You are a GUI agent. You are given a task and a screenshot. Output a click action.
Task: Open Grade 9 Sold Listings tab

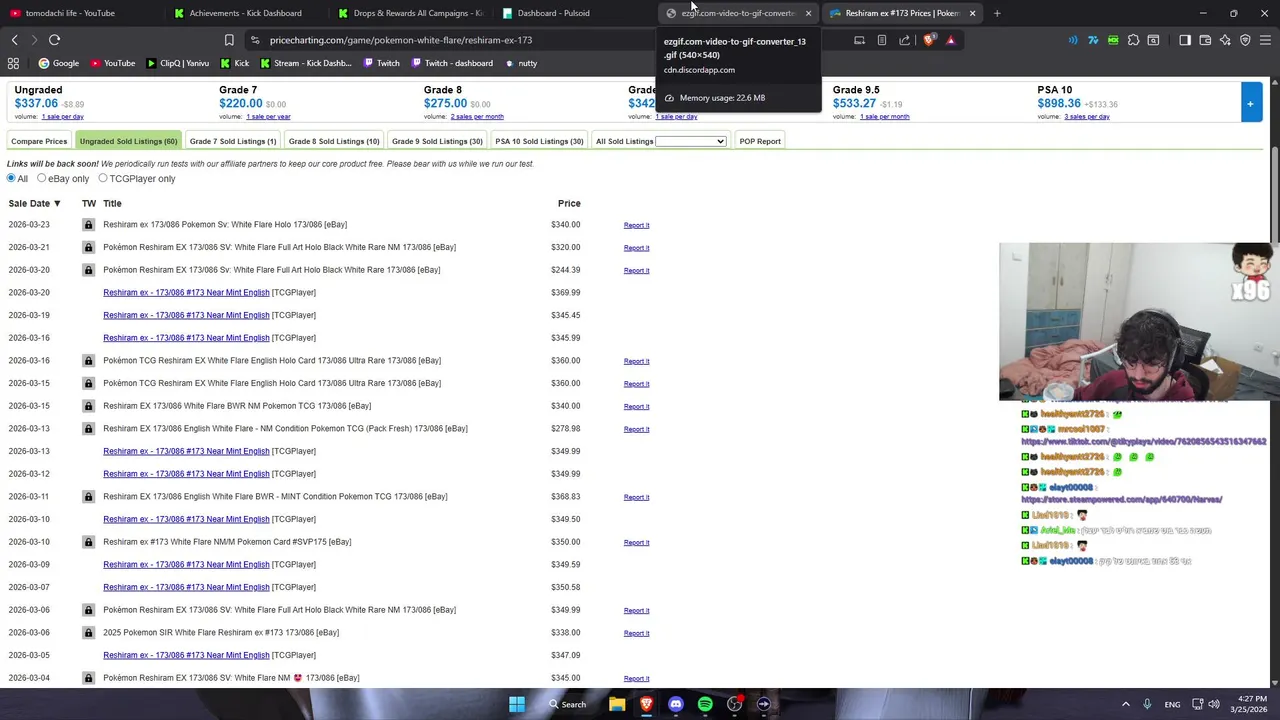(x=437, y=141)
